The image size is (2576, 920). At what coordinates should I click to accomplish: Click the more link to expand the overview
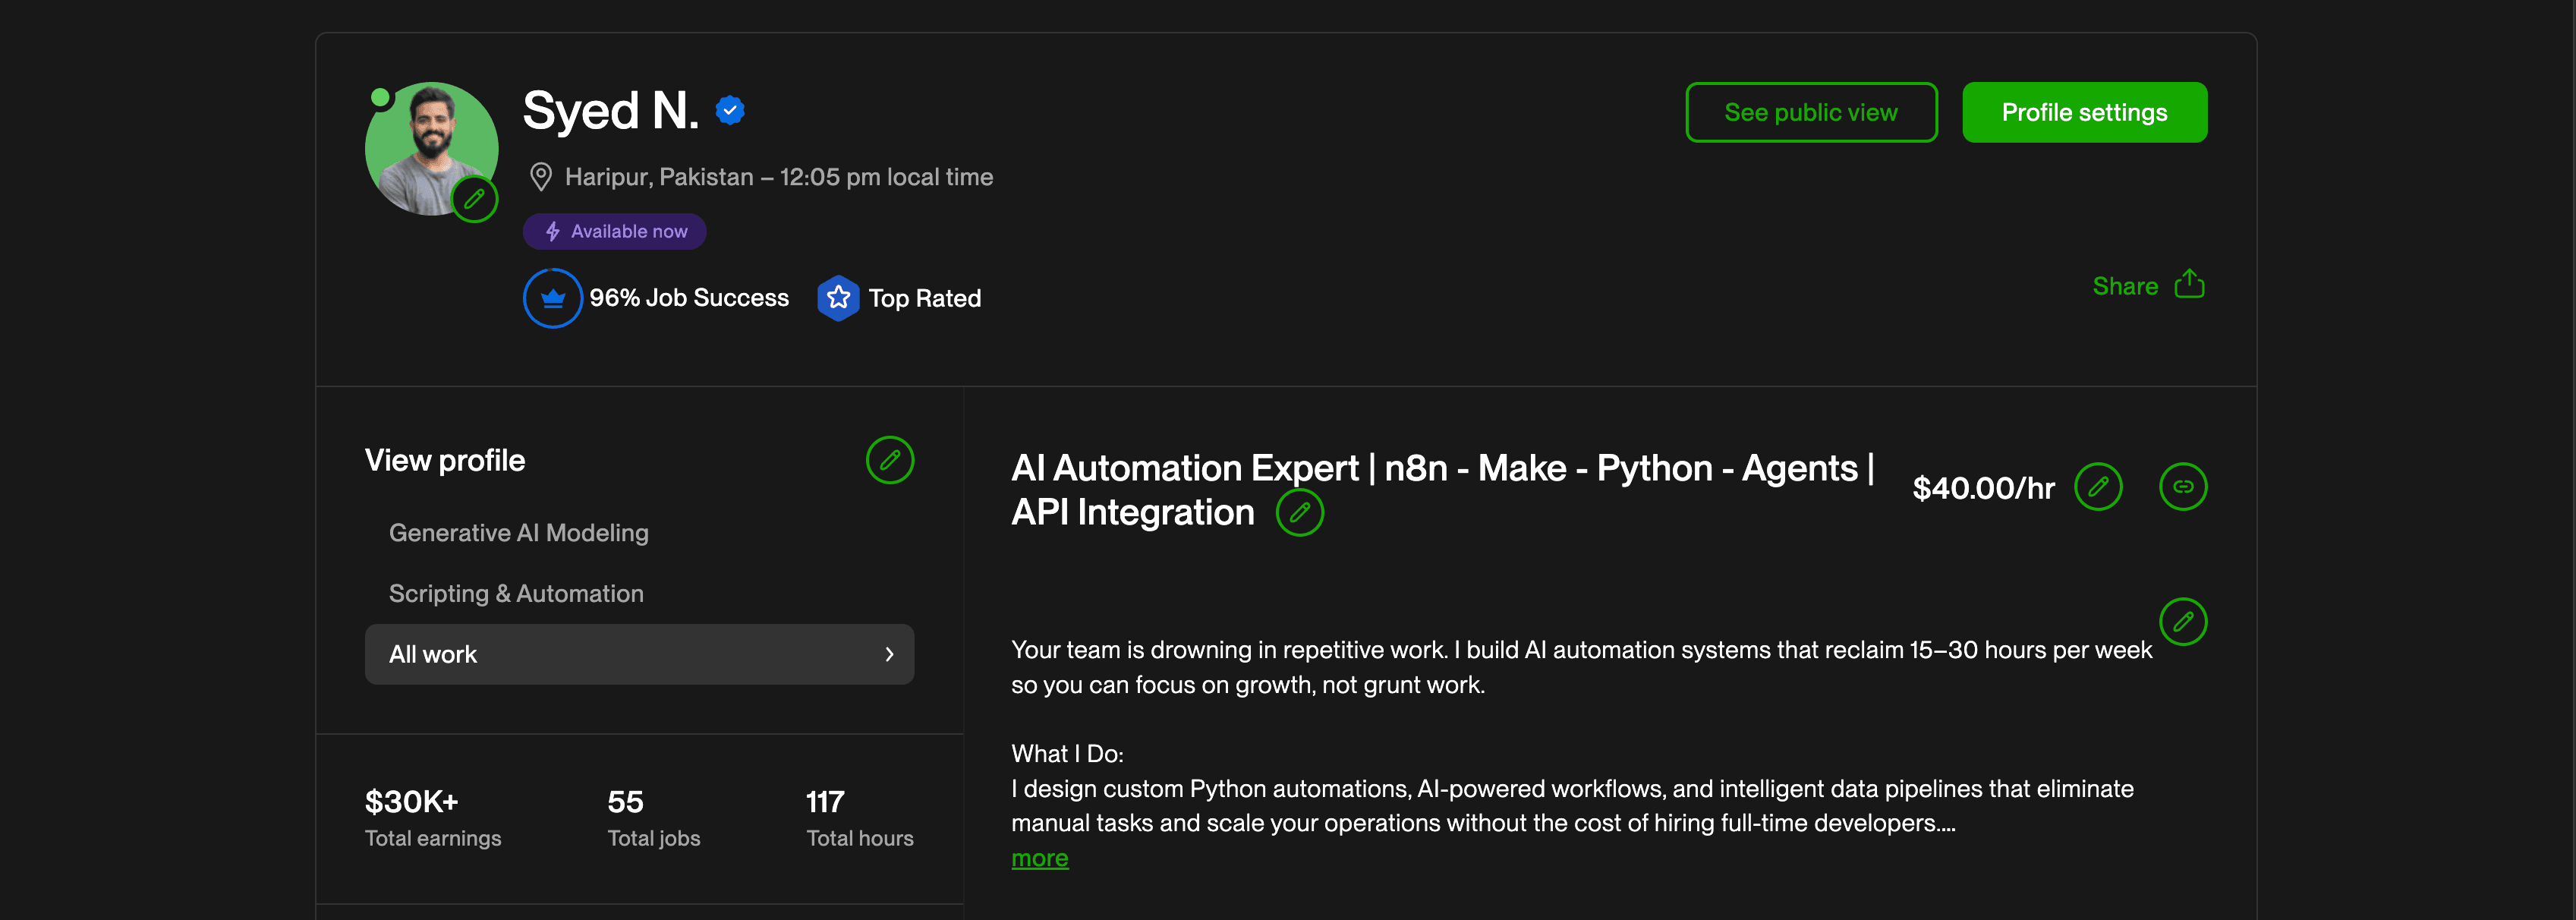(x=1039, y=857)
